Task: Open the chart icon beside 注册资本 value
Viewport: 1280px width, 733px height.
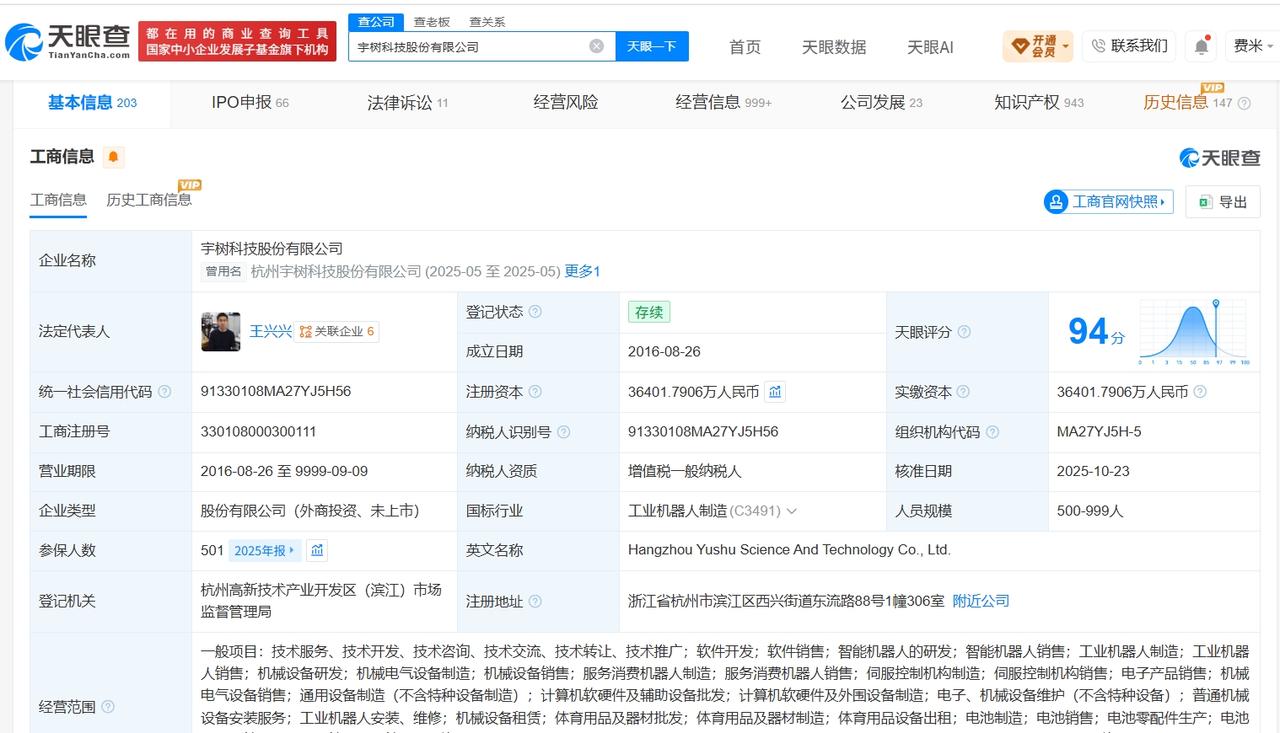Action: coord(775,392)
